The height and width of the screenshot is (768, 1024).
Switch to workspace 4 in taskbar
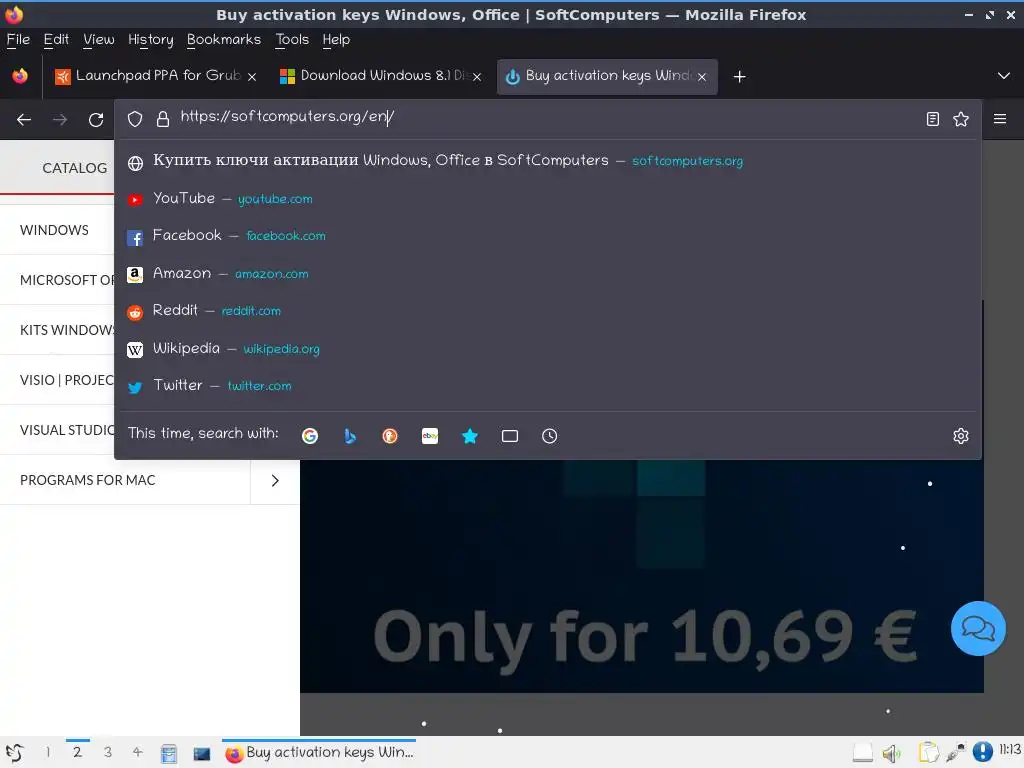coord(137,752)
